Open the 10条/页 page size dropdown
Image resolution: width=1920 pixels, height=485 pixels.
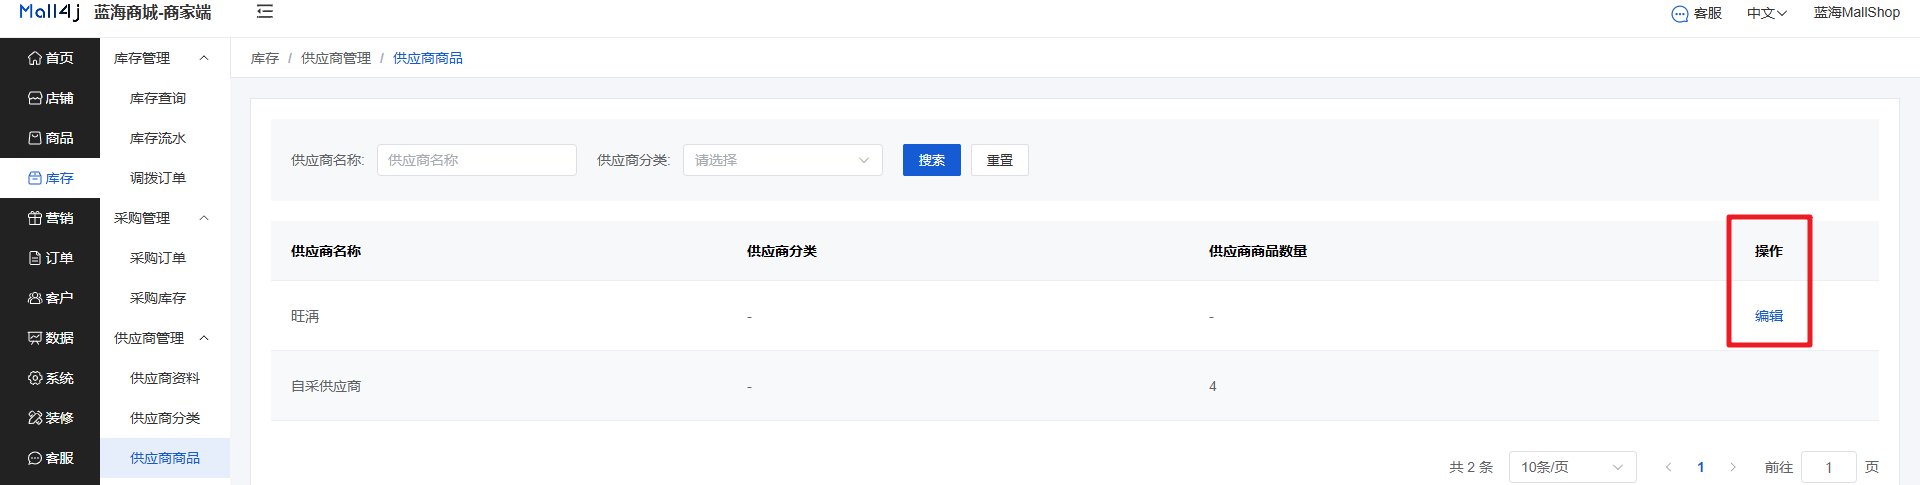pyautogui.click(x=1573, y=467)
